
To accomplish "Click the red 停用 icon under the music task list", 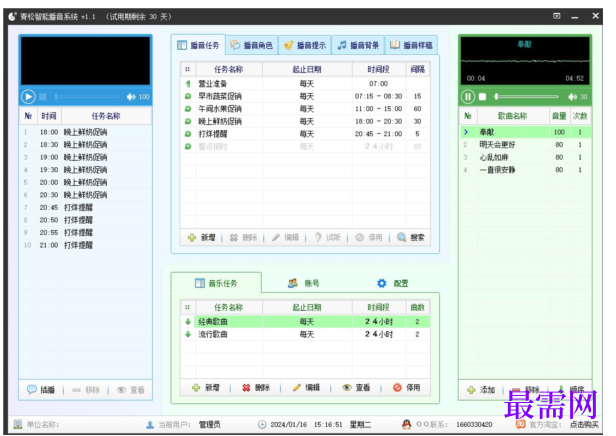I will point(398,387).
